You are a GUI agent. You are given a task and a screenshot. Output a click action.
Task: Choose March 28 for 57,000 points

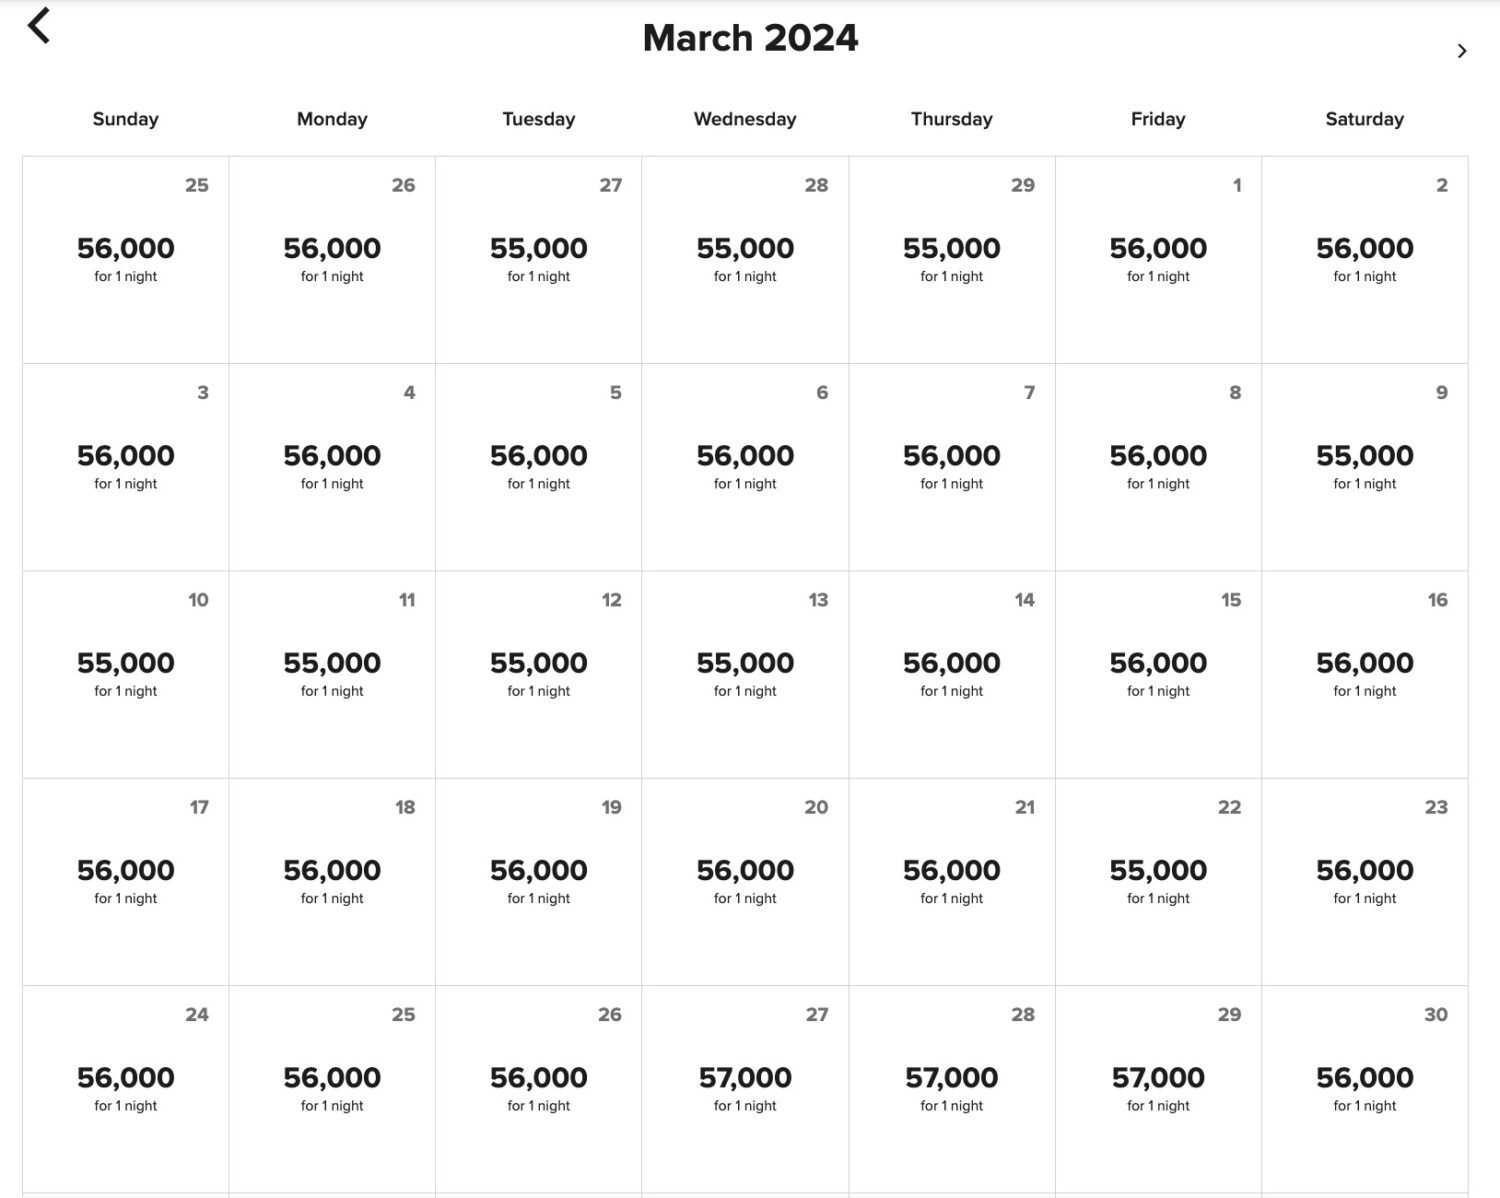click(951, 1088)
